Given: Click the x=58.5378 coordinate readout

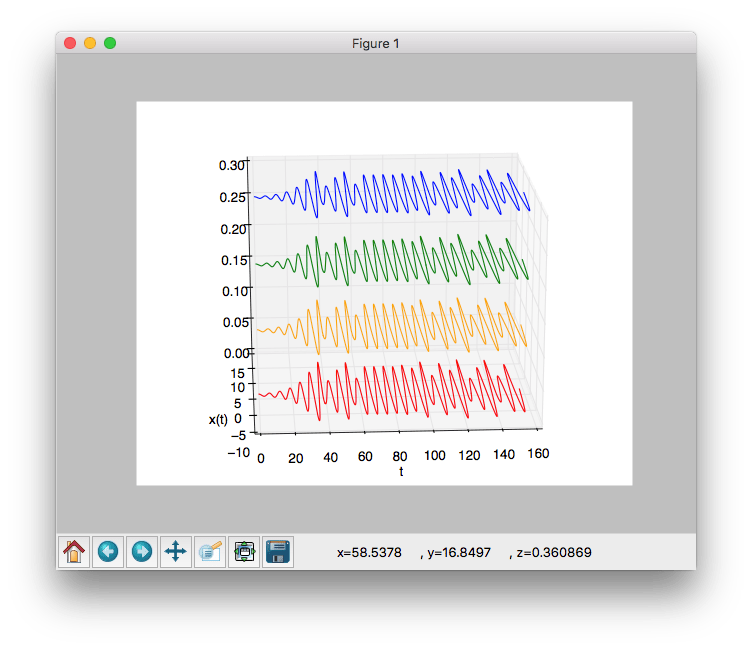Looking at the screenshot, I should [369, 553].
